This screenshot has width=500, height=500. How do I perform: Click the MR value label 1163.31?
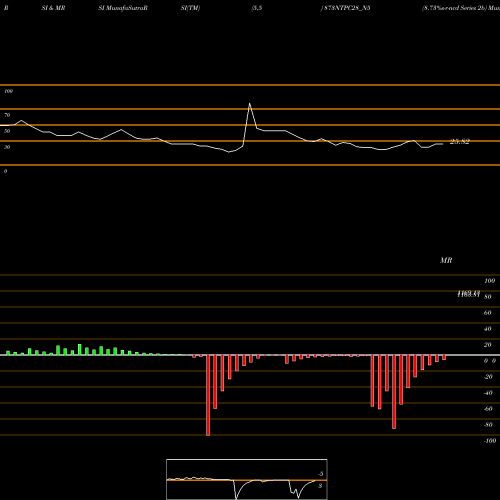click(x=469, y=294)
